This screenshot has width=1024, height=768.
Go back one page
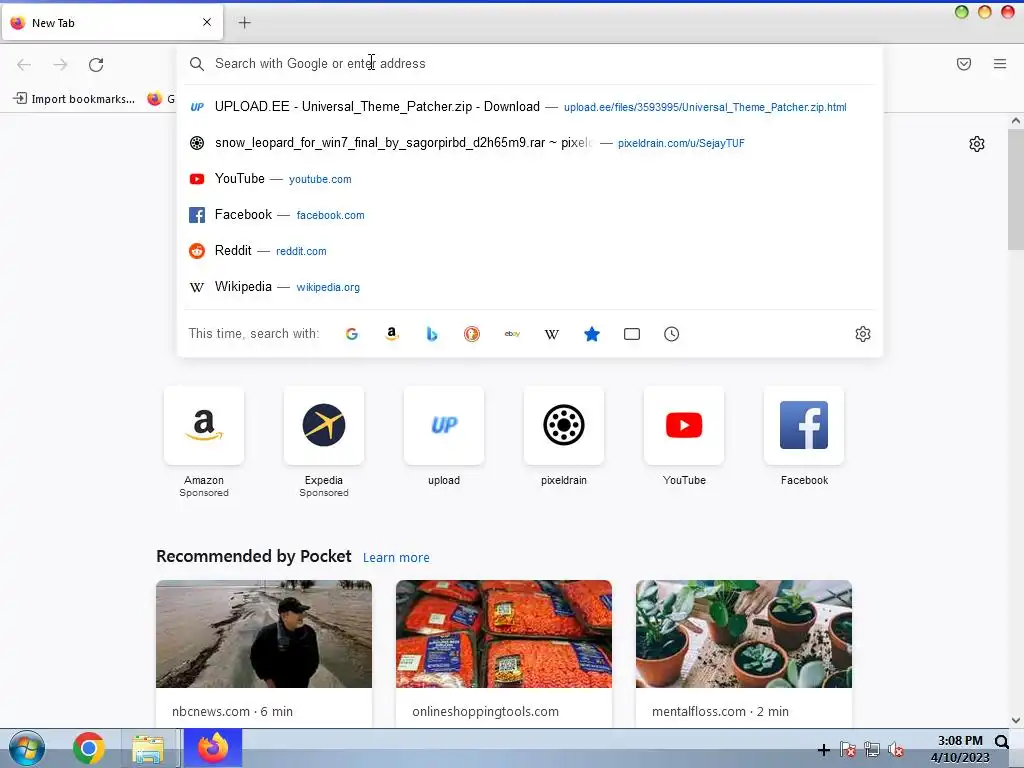(24, 64)
